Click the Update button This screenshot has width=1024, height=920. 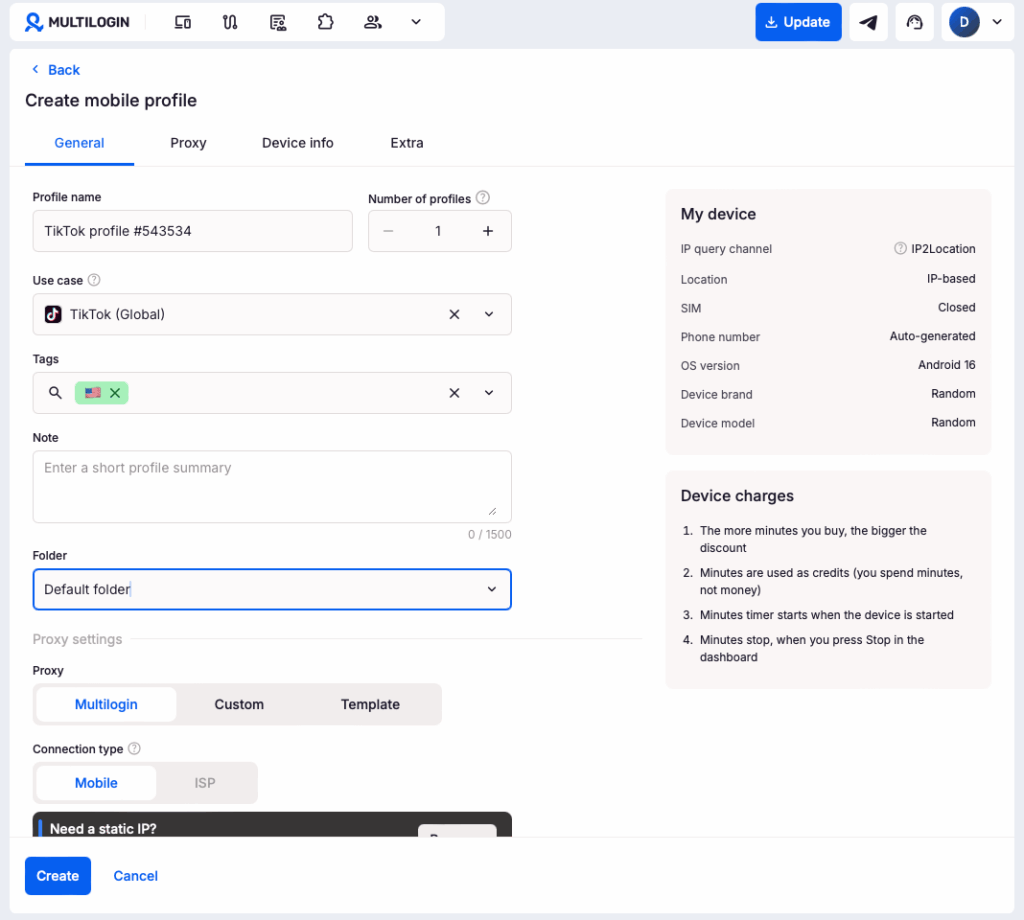(x=798, y=22)
